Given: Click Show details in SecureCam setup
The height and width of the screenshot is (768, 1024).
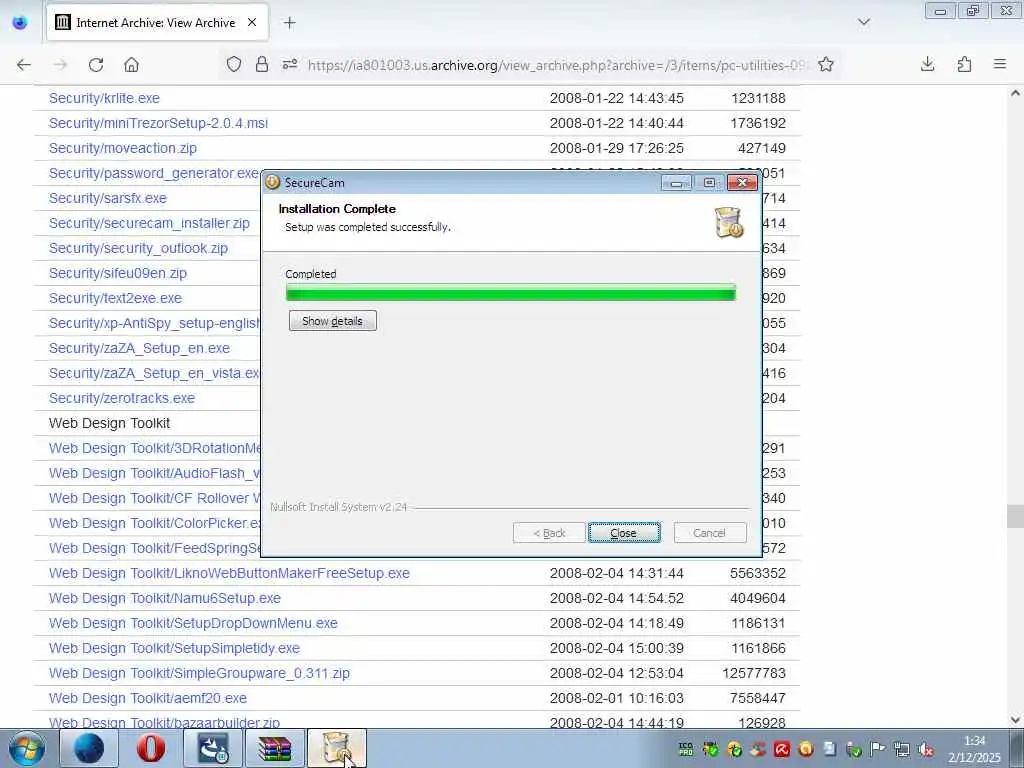Looking at the screenshot, I should pyautogui.click(x=332, y=321).
